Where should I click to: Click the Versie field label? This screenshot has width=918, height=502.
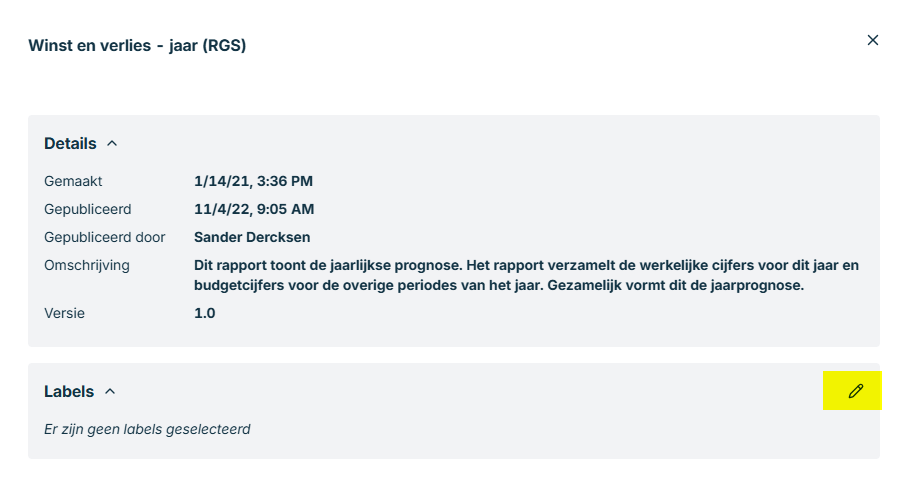[x=64, y=313]
